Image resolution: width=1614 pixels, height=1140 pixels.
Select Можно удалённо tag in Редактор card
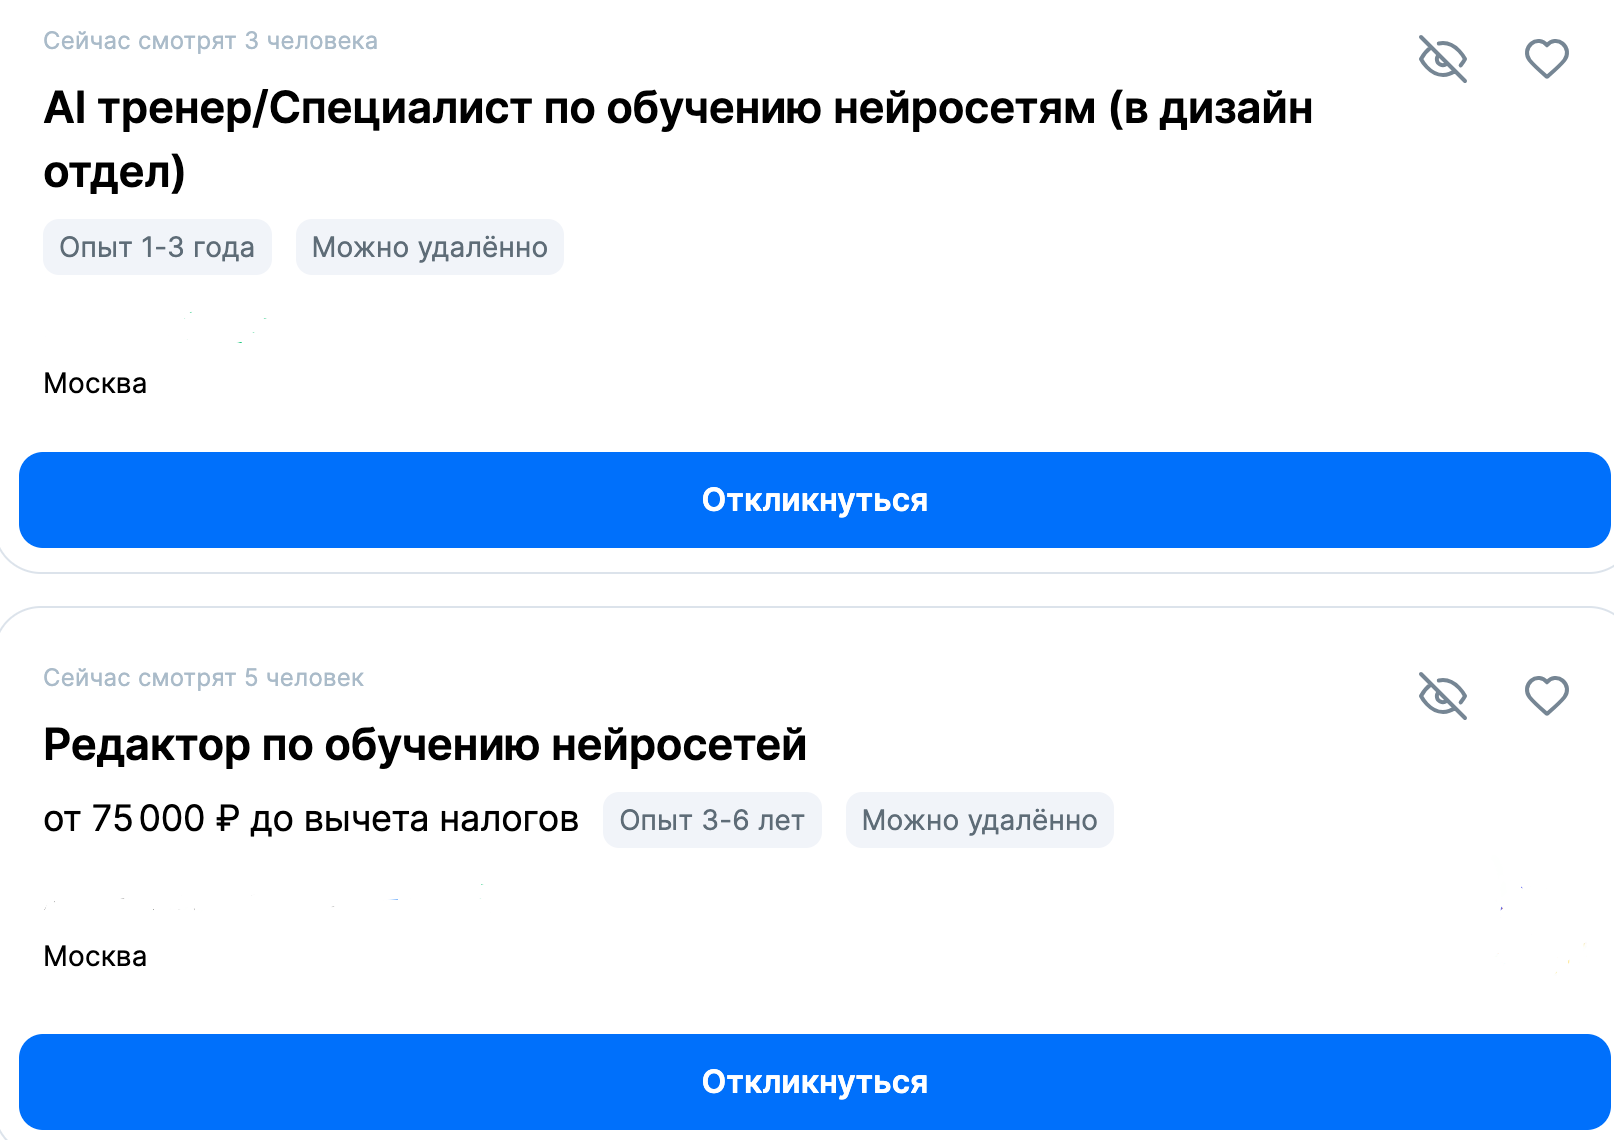click(980, 820)
